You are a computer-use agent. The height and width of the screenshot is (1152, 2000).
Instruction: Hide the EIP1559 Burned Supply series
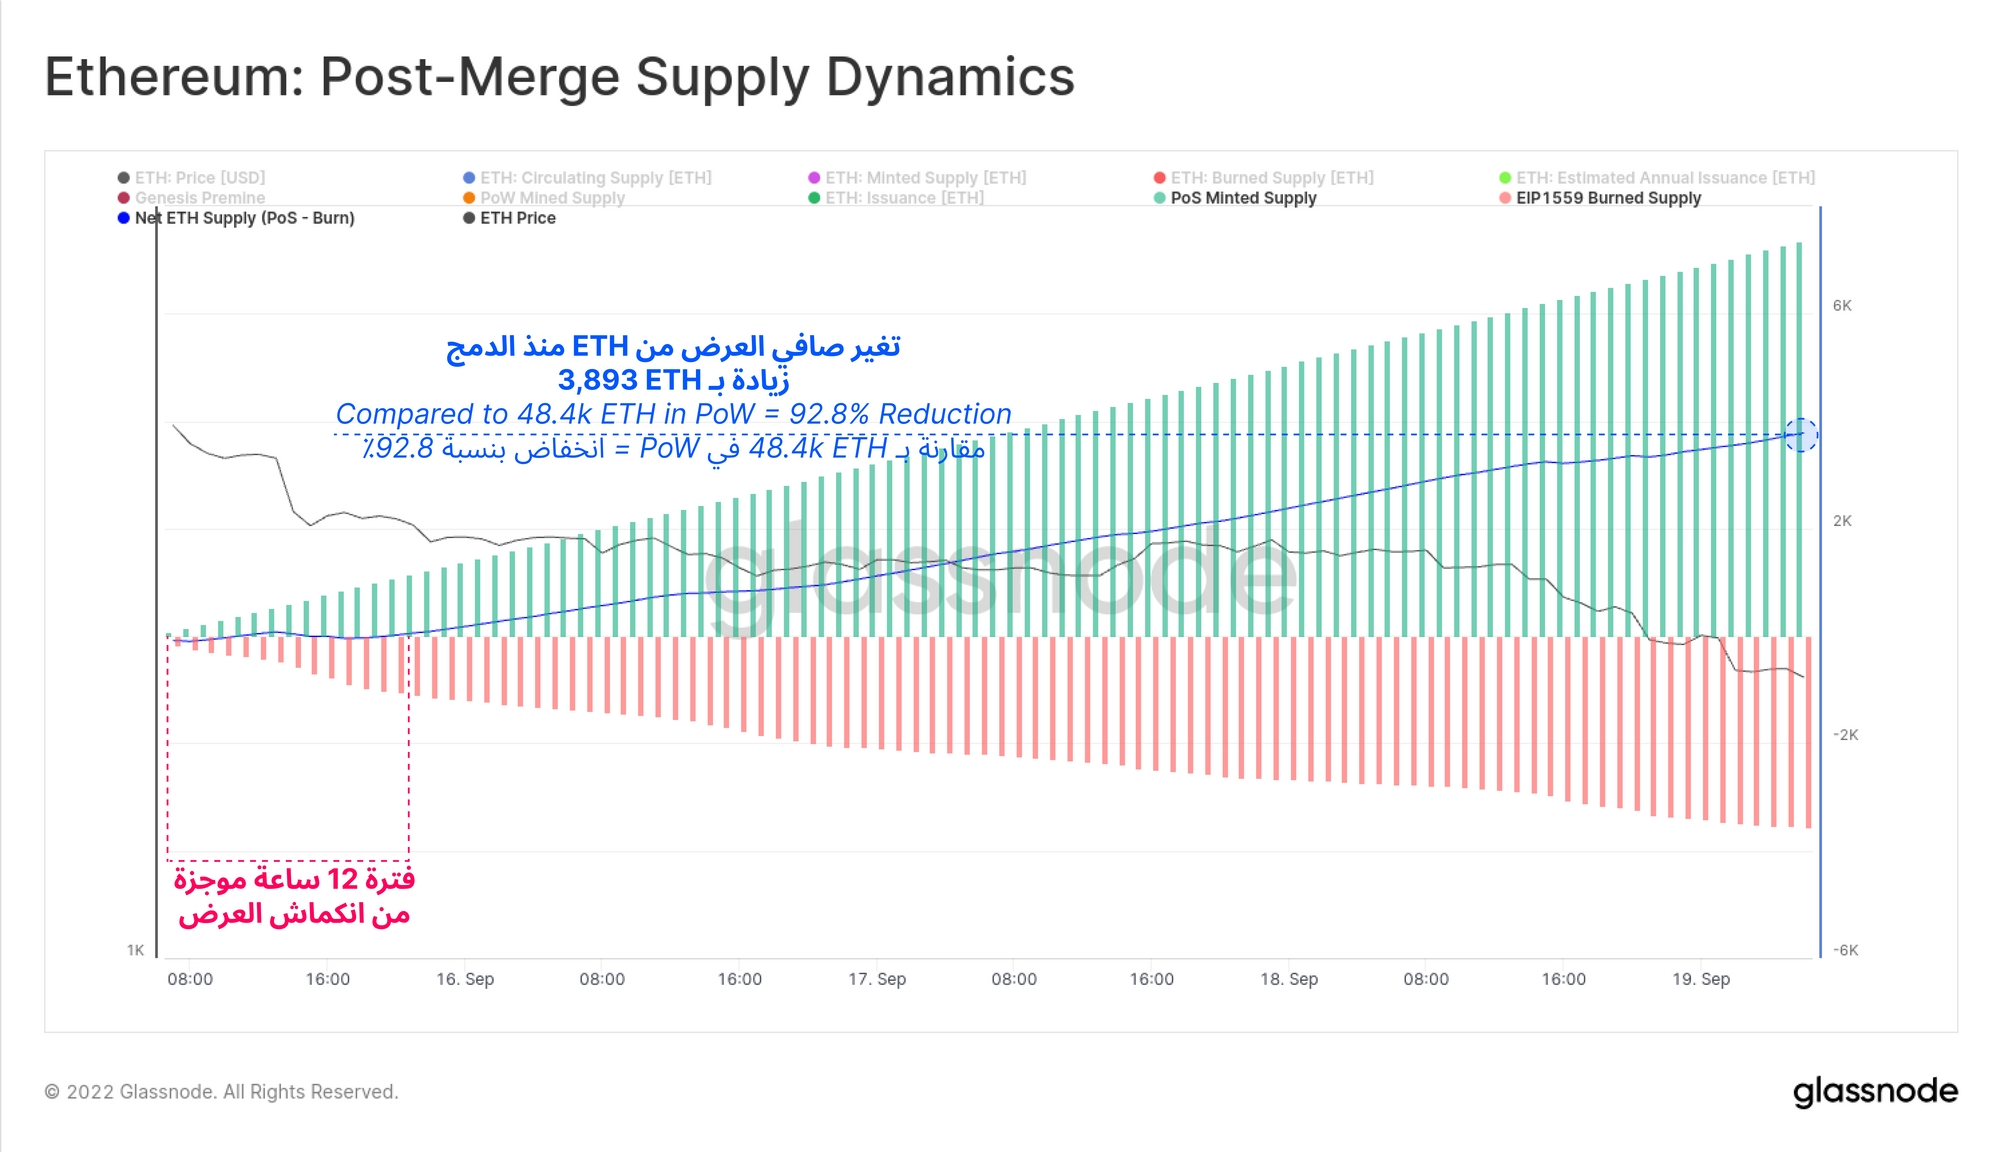[x=1608, y=198]
